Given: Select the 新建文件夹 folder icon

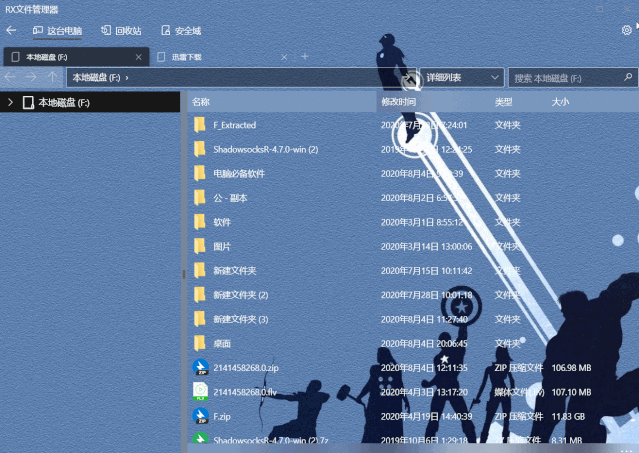Looking at the screenshot, I should click(200, 270).
